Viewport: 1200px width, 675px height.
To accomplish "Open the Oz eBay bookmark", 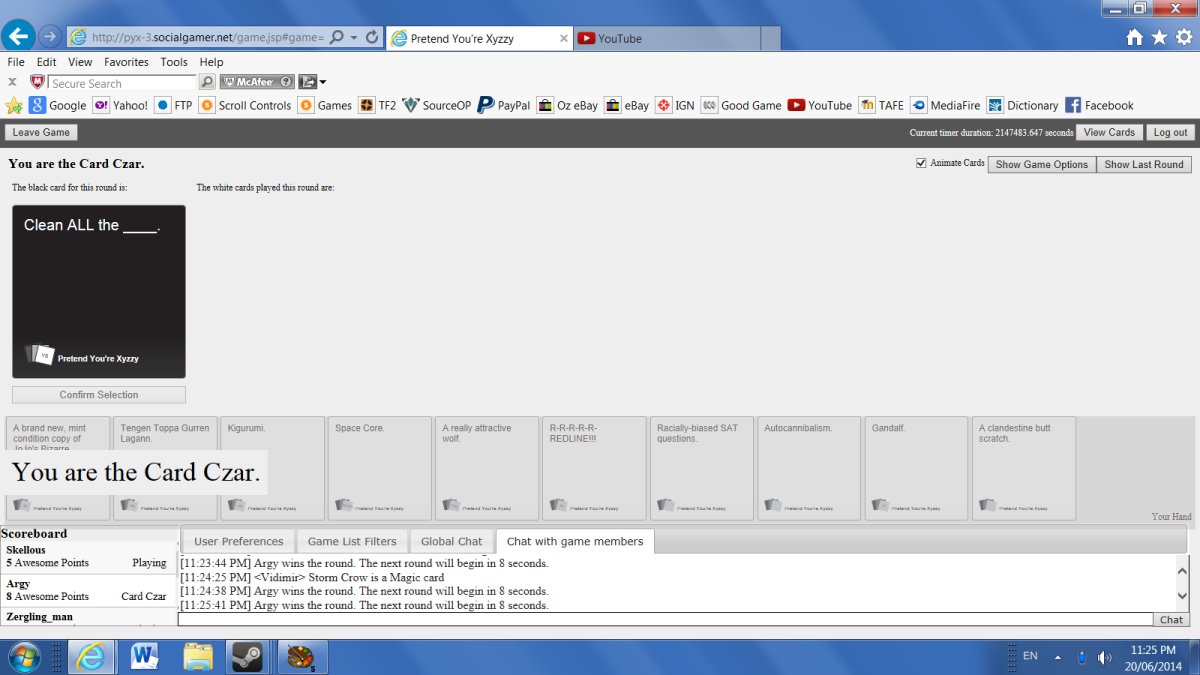I will coord(568,105).
